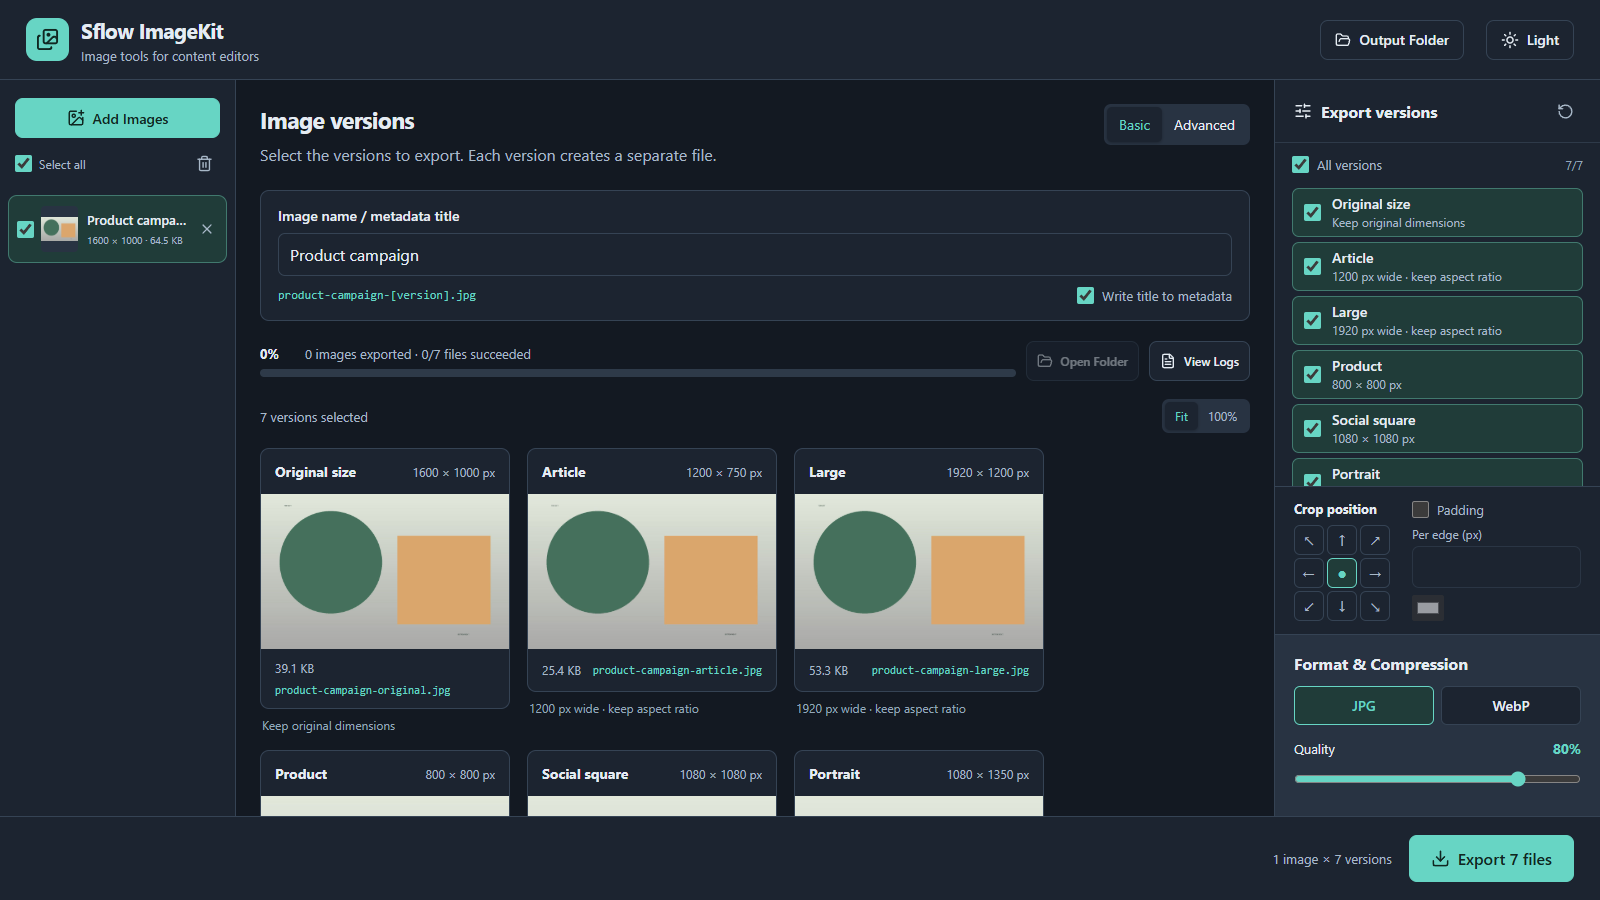
Task: Open the Output Folder
Action: [x=1392, y=40]
